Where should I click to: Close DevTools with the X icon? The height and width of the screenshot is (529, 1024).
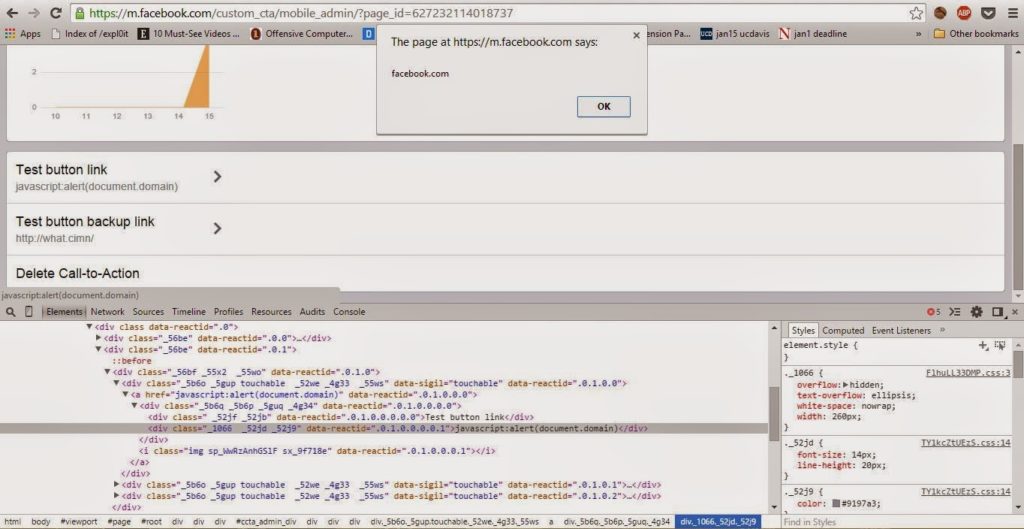1014,312
